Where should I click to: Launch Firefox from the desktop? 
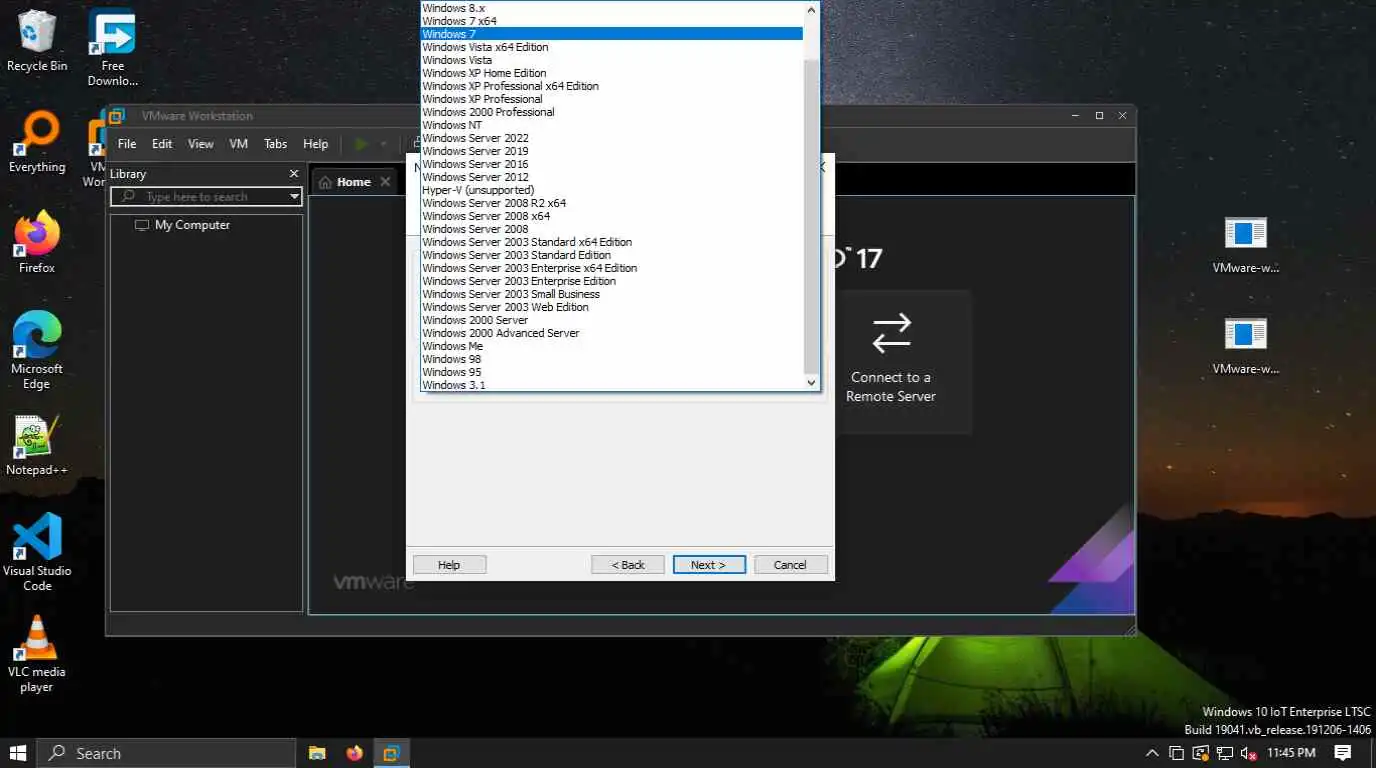point(37,242)
